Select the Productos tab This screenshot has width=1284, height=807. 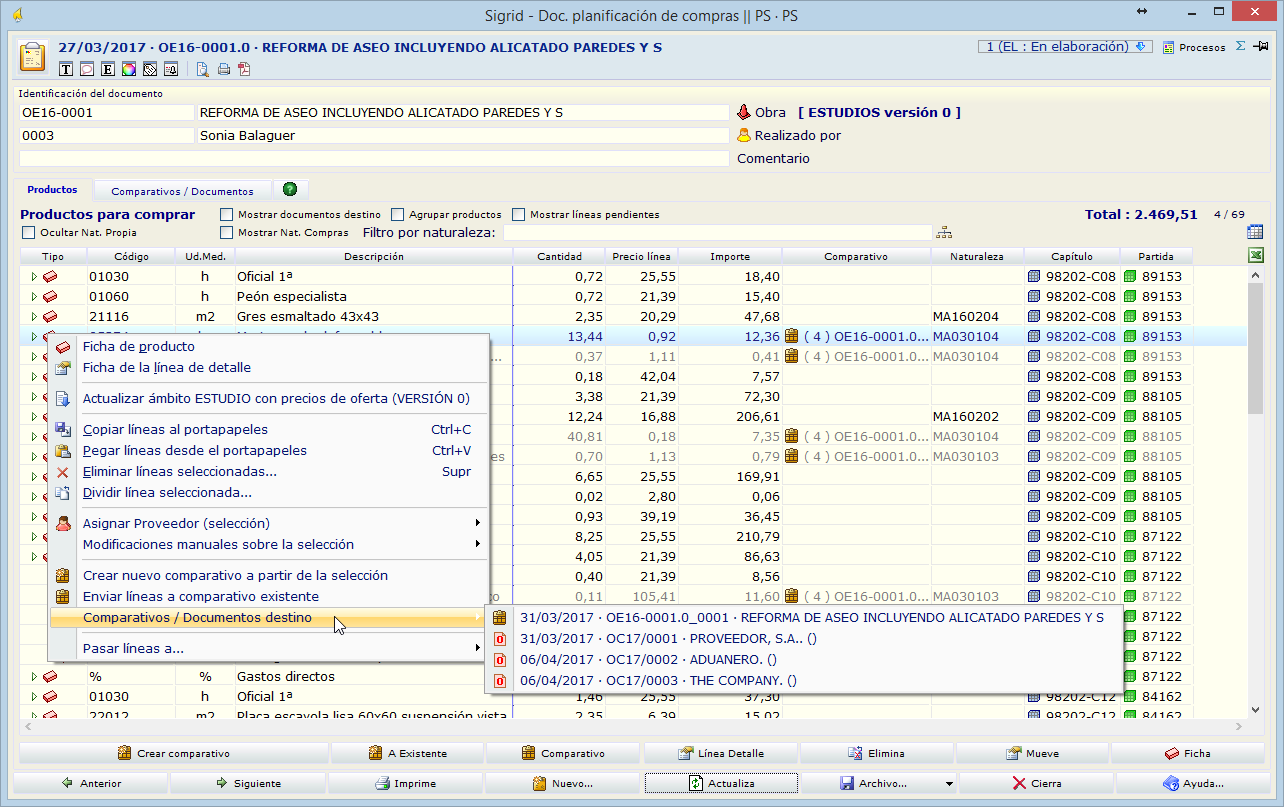[x=52, y=190]
